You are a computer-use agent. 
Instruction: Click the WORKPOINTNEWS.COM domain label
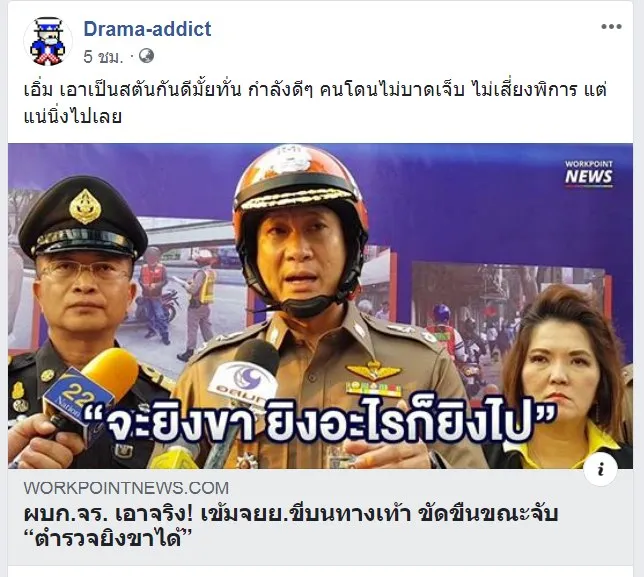[x=126, y=488]
